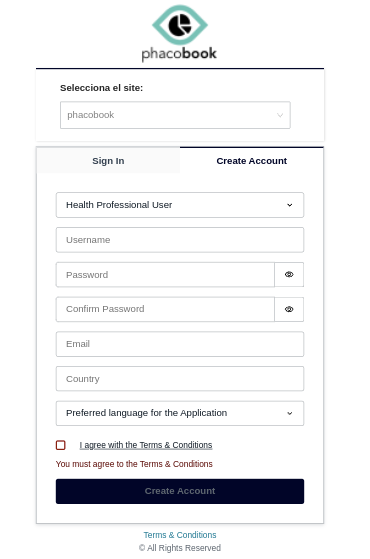Focus the Username input field
Screen dimensions: 370x559
pyautogui.click(x=180, y=240)
